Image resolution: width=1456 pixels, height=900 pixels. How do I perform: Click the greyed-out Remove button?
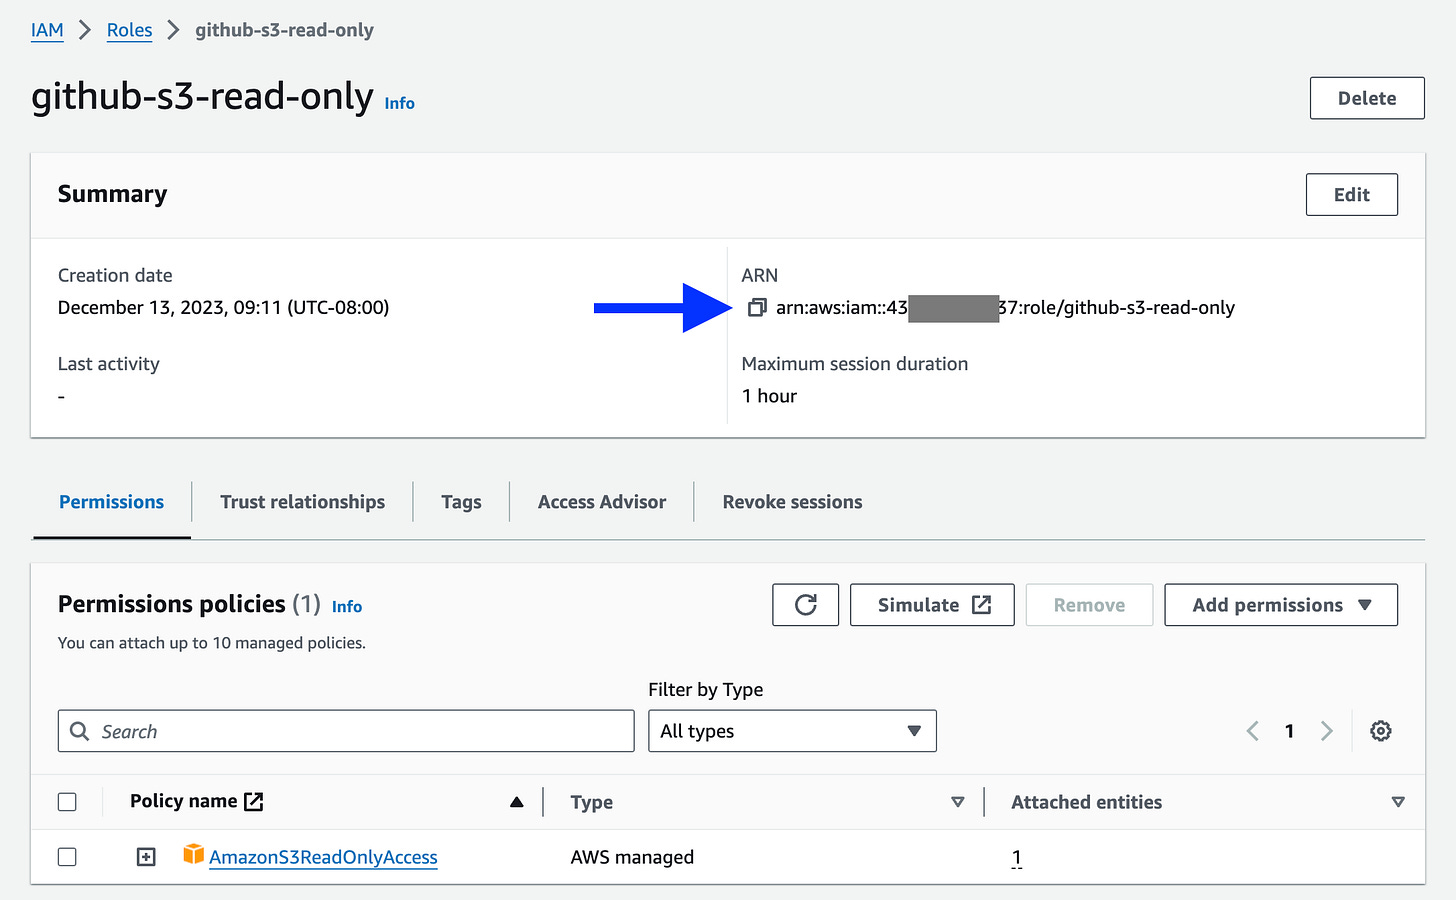coord(1089,605)
